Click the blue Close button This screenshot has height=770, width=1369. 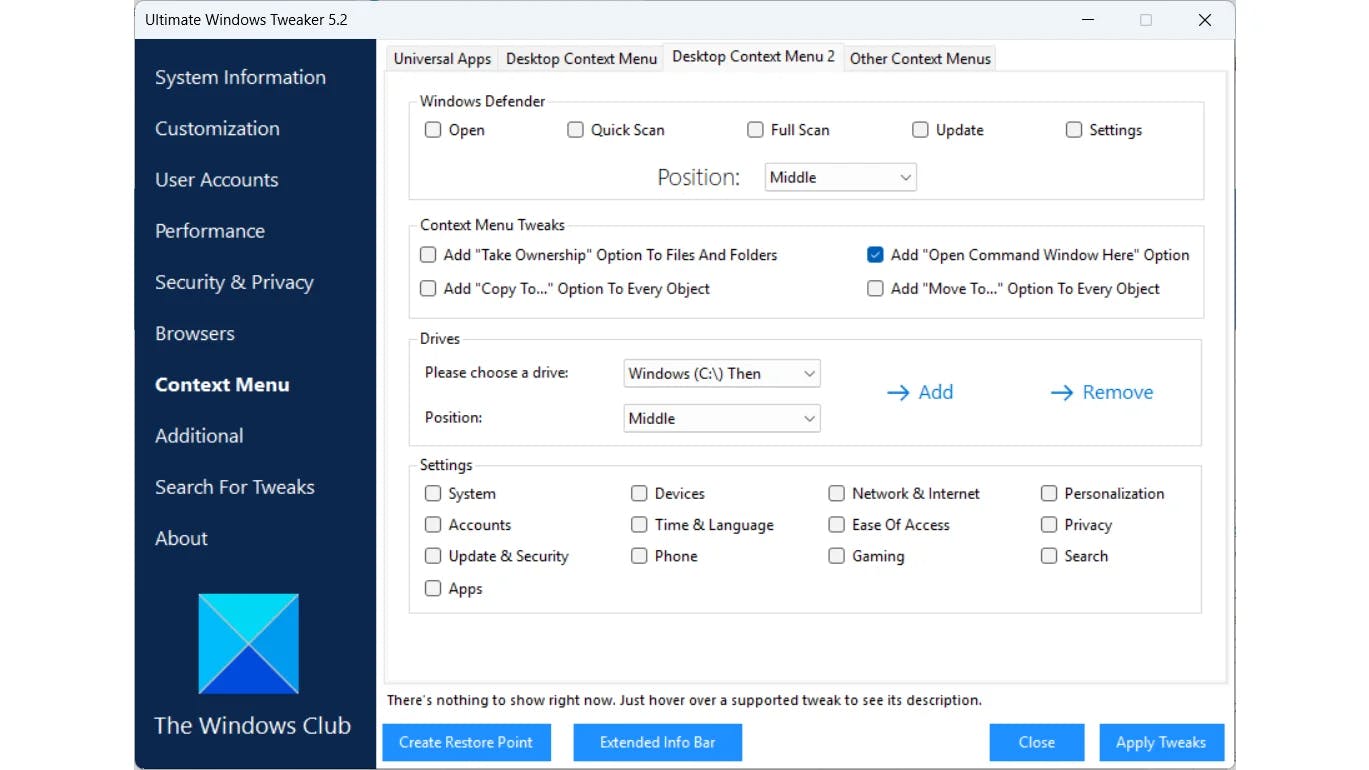(1037, 742)
